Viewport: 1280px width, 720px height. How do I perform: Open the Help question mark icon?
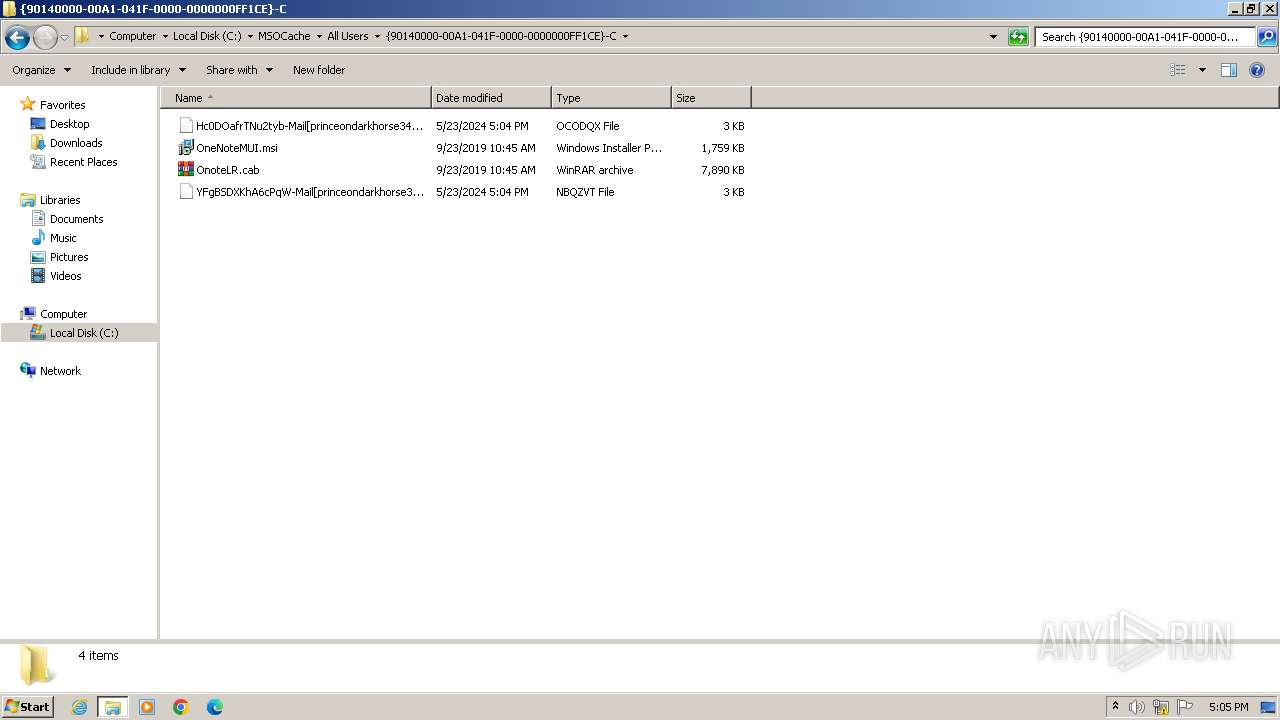[1257, 70]
